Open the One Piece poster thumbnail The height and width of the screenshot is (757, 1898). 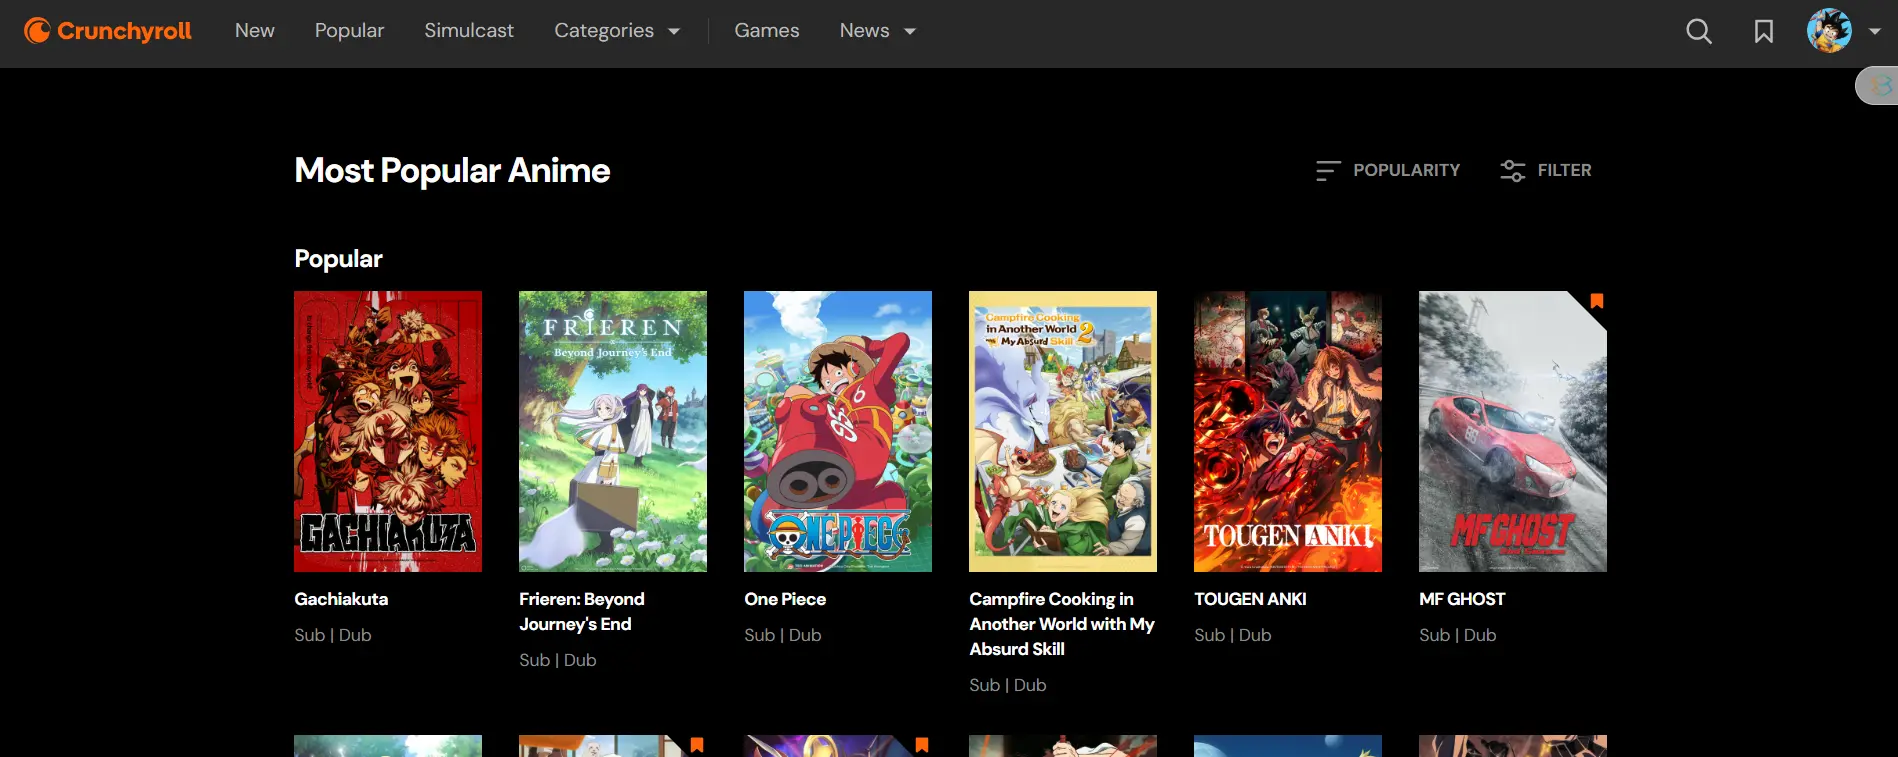(x=838, y=431)
